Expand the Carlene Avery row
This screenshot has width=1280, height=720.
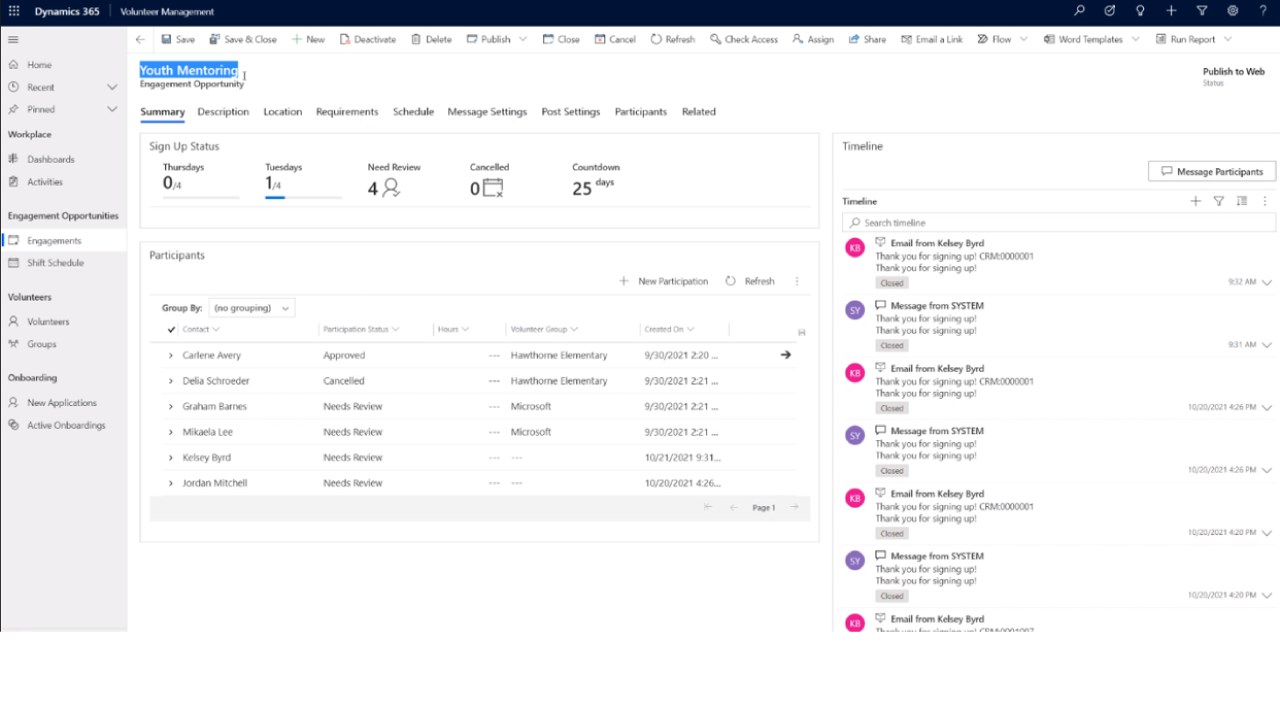click(x=170, y=355)
